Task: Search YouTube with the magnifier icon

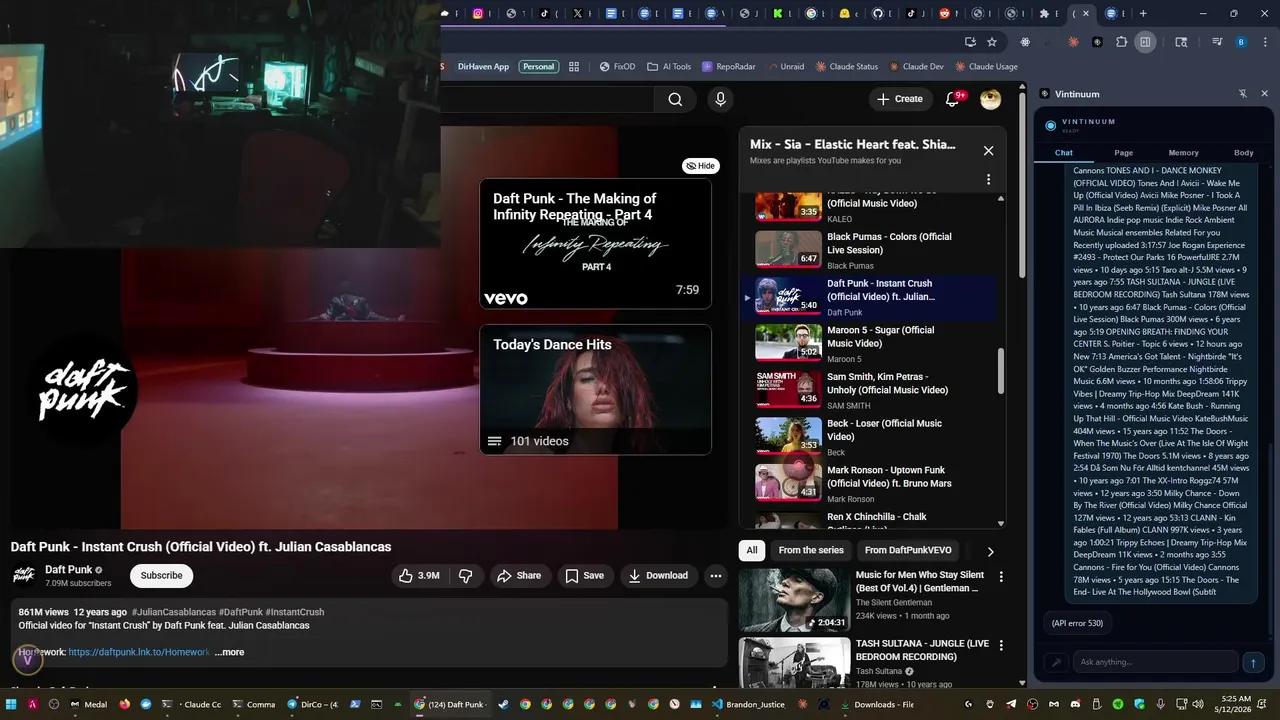Action: [x=675, y=99]
